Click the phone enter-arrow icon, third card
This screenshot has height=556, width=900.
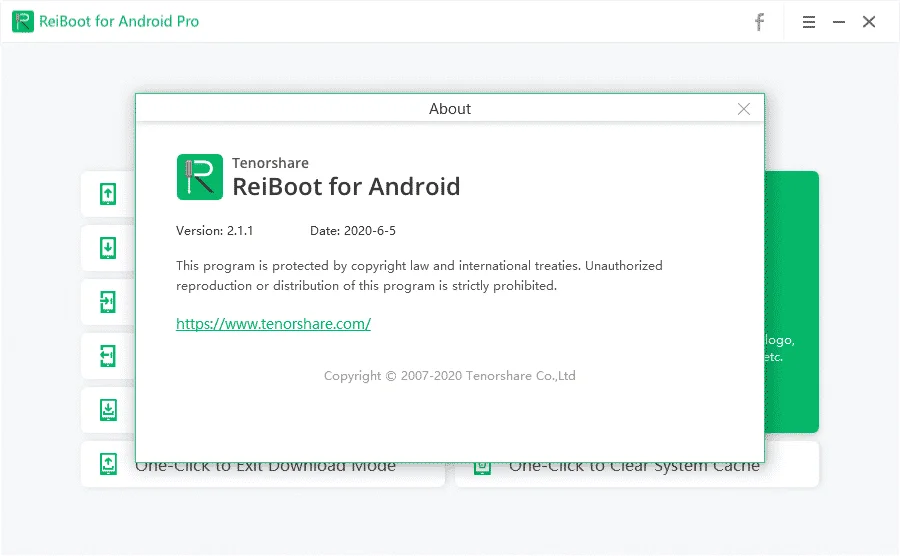(108, 302)
